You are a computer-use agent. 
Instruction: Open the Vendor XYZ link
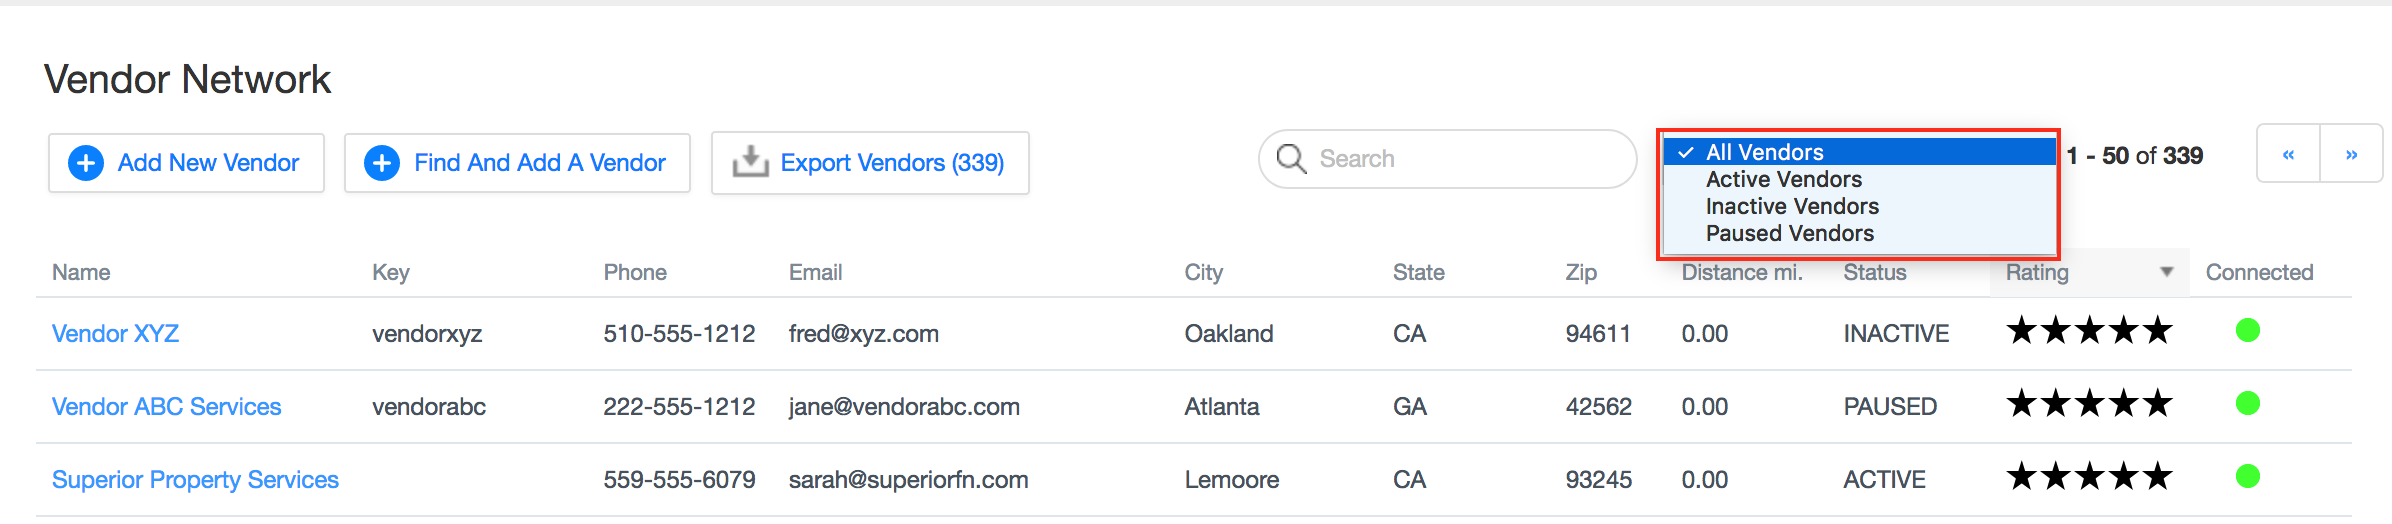pos(115,334)
